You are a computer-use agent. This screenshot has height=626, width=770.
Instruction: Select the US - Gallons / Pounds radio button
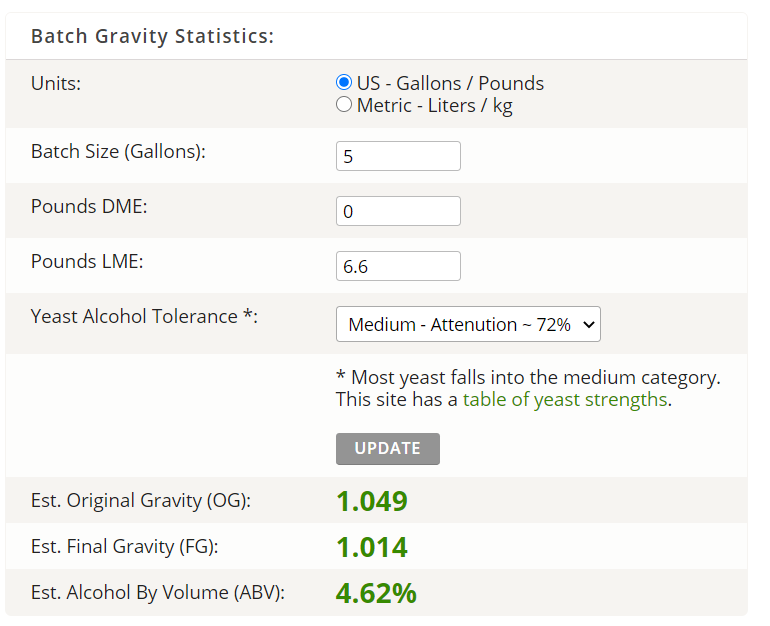[344, 83]
